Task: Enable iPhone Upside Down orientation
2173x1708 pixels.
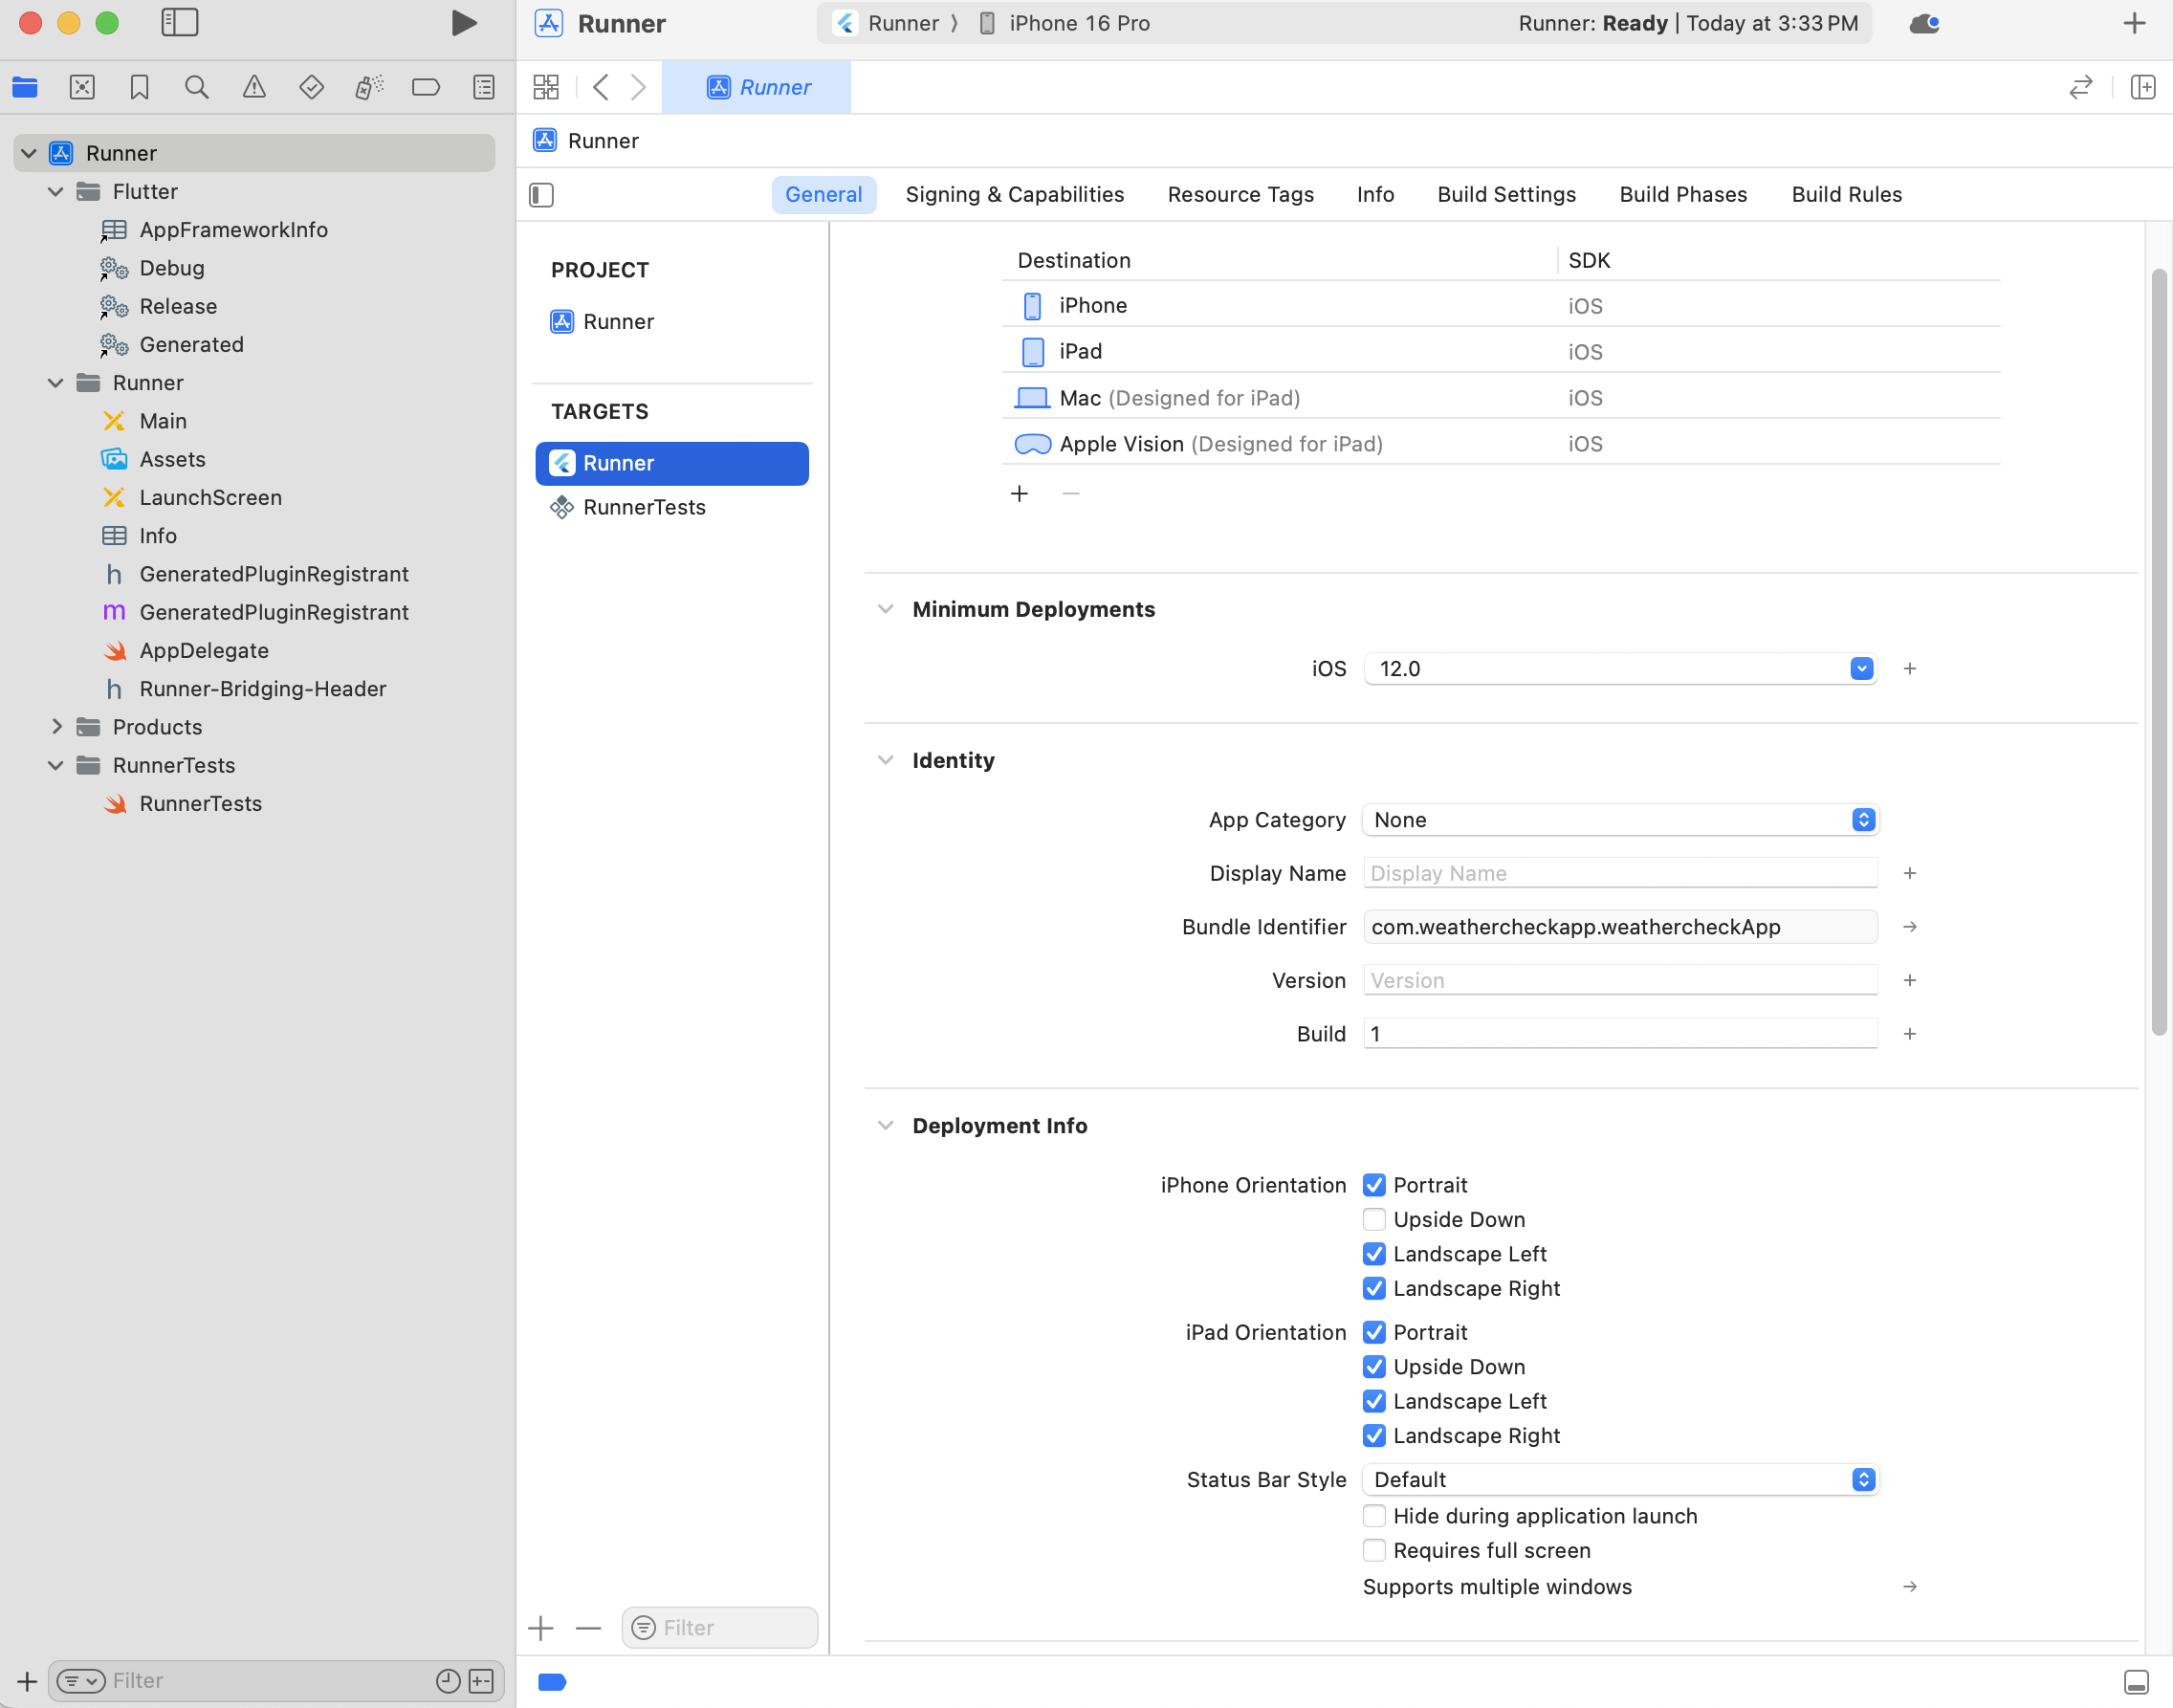Action: pos(1374,1219)
